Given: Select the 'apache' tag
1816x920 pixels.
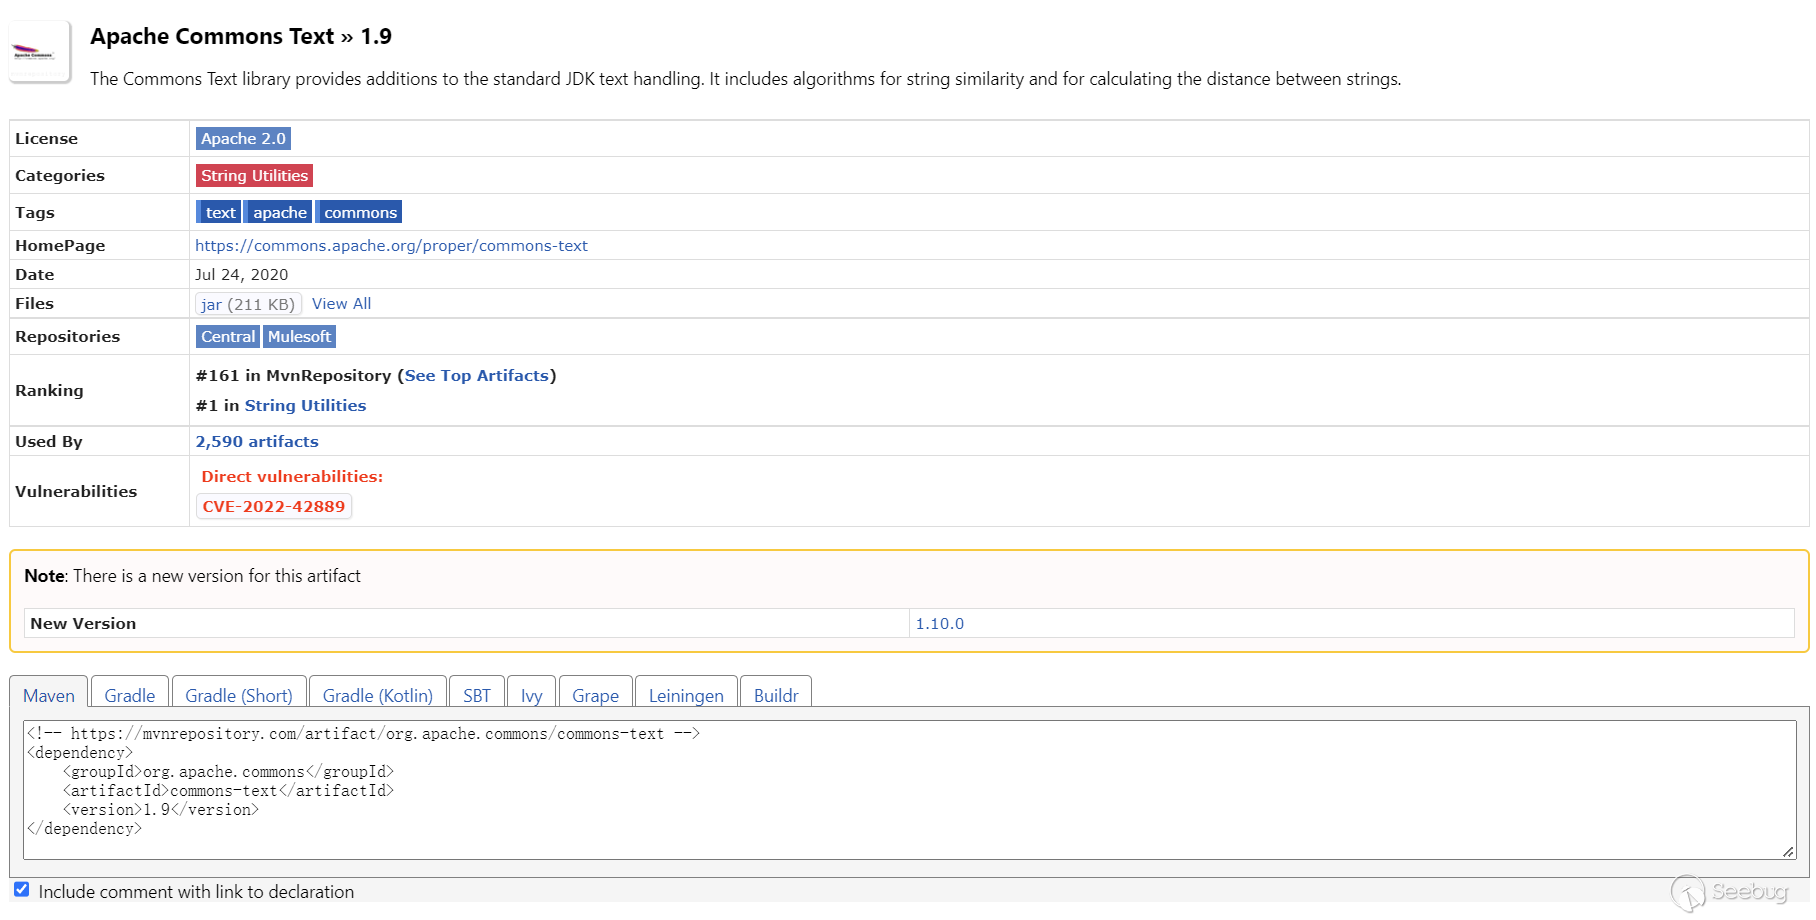Looking at the screenshot, I should [x=279, y=213].
